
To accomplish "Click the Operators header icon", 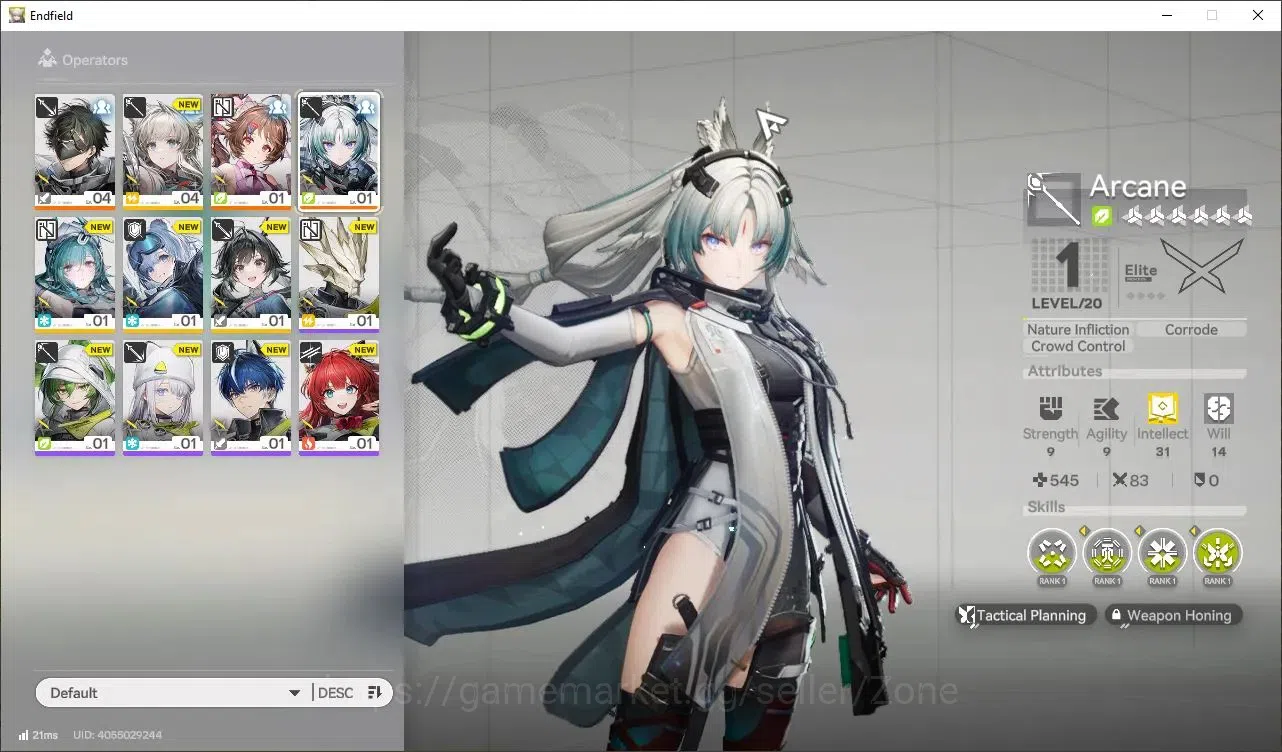I will pyautogui.click(x=47, y=60).
